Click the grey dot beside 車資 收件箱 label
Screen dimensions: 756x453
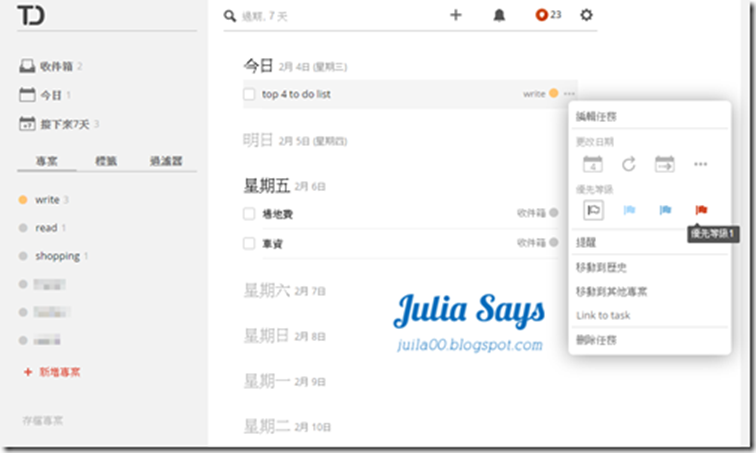[x=554, y=242]
